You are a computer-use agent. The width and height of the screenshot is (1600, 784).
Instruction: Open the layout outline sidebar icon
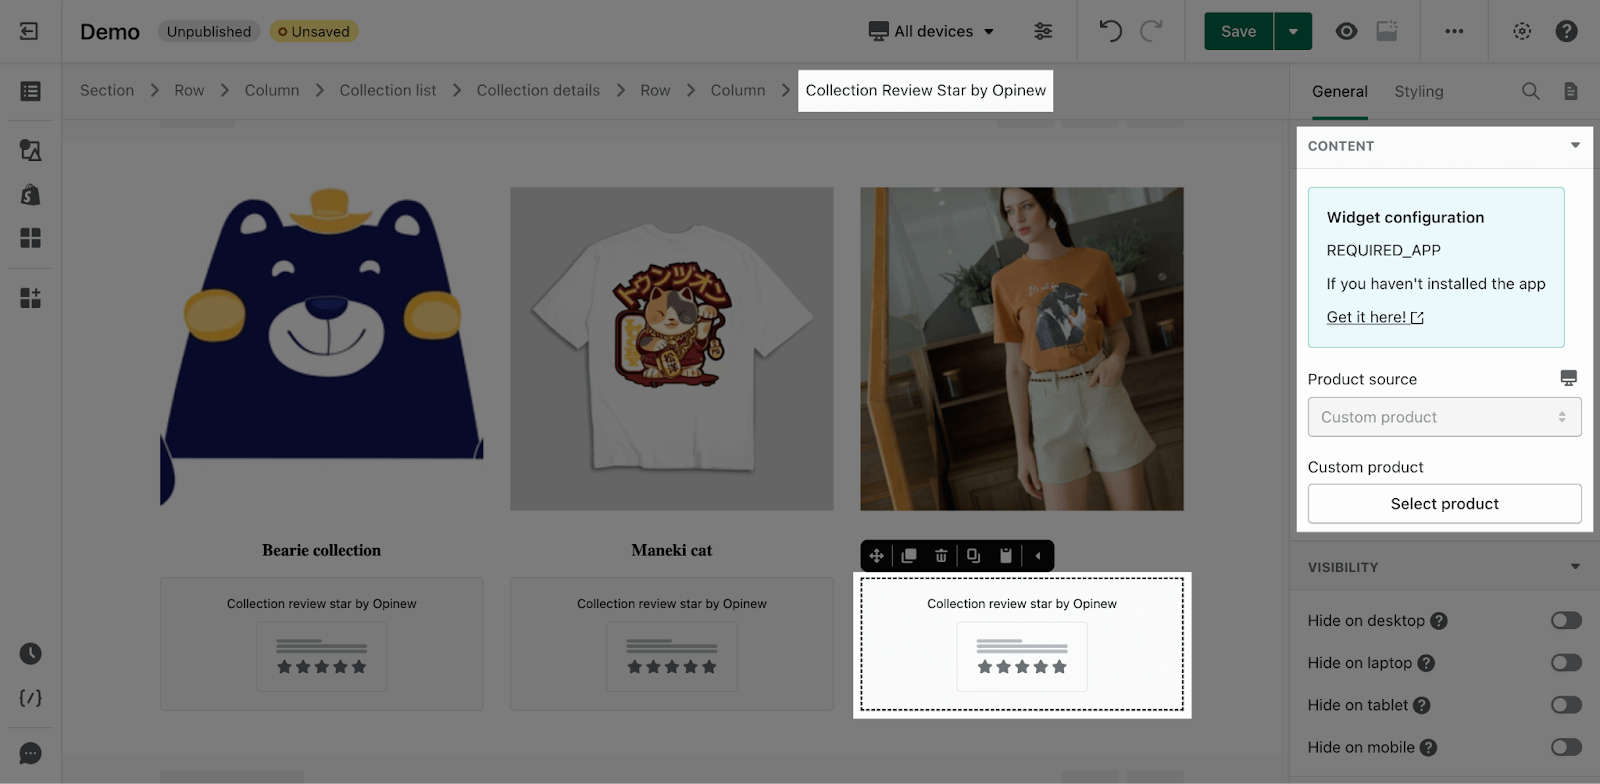pos(30,91)
